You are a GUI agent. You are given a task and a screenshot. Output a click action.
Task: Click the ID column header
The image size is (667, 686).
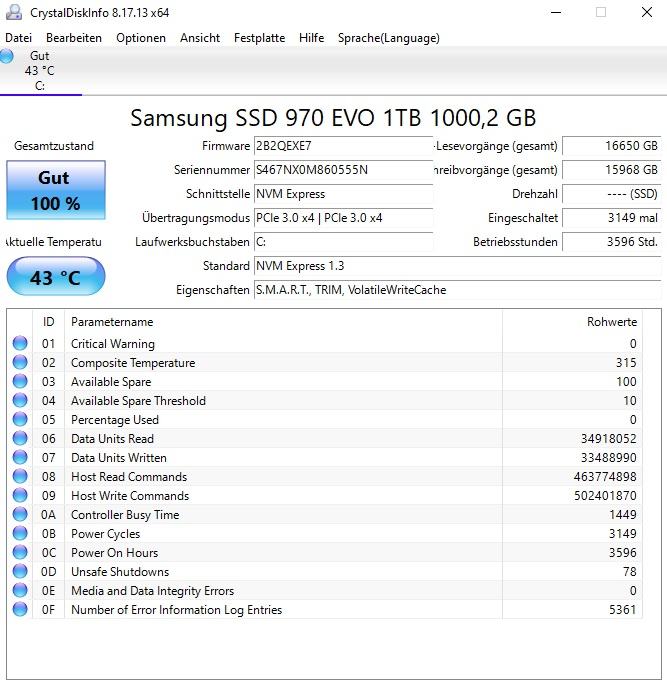[x=49, y=322]
